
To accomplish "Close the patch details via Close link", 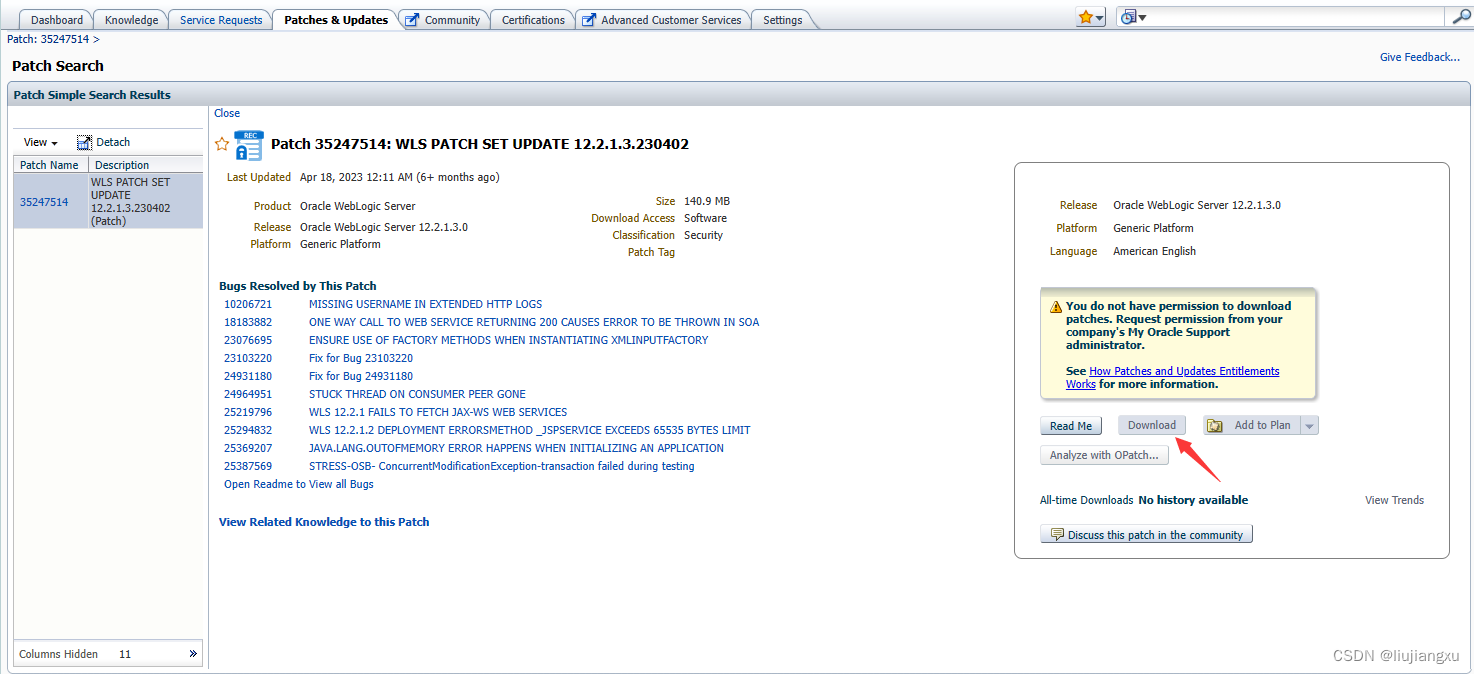I will (227, 113).
